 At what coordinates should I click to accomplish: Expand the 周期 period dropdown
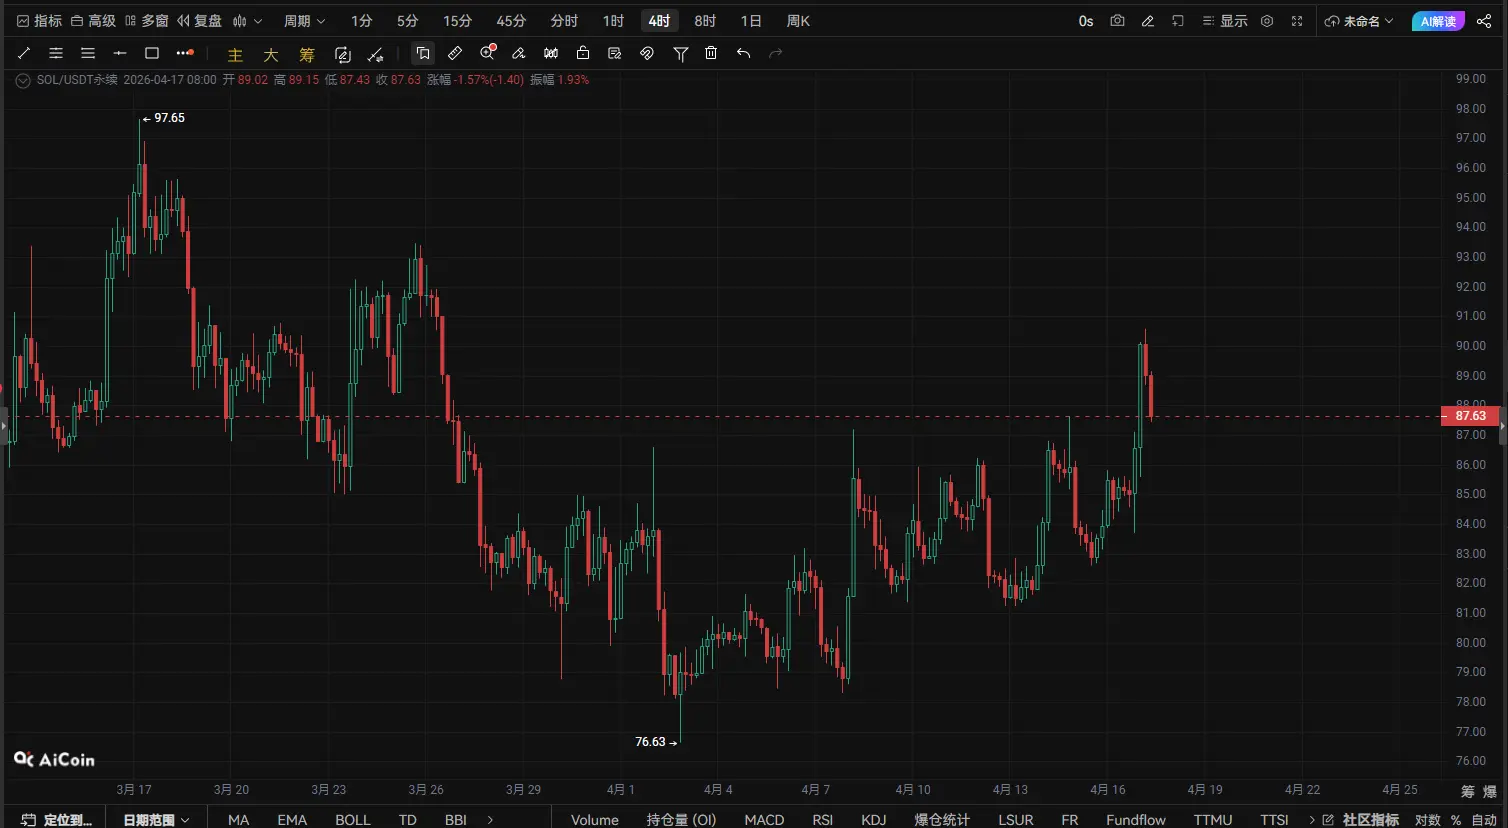(304, 21)
